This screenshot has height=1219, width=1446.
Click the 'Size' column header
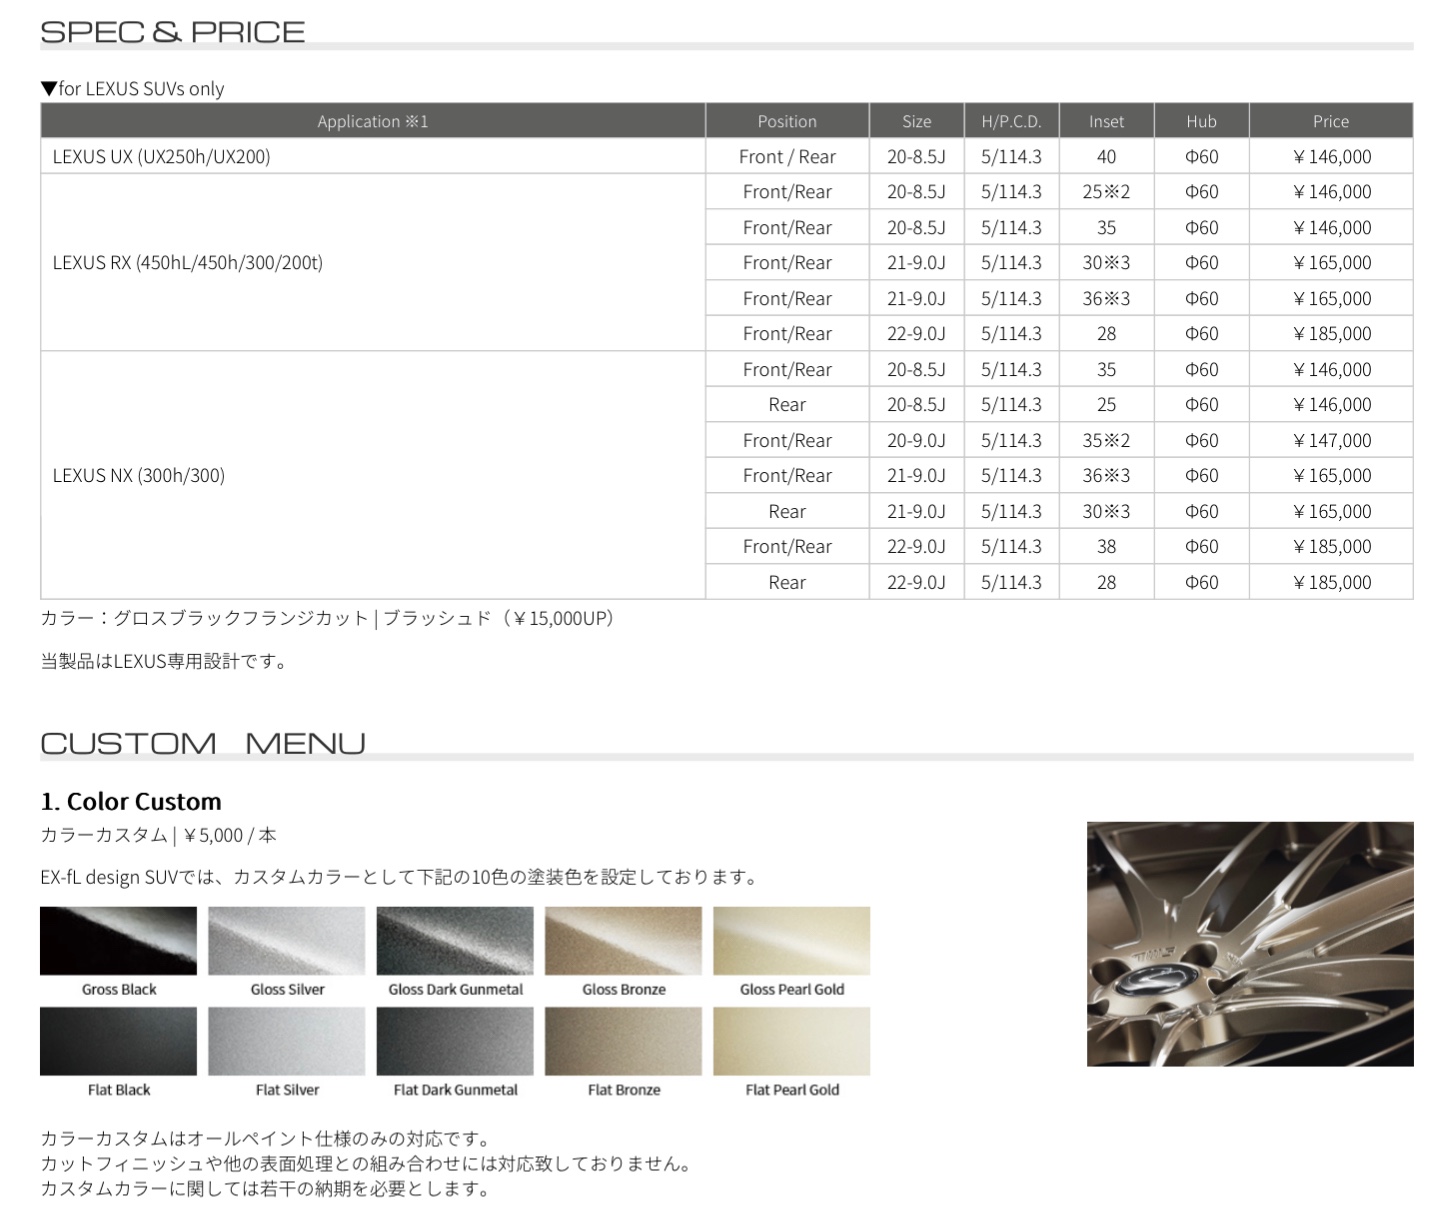916,121
